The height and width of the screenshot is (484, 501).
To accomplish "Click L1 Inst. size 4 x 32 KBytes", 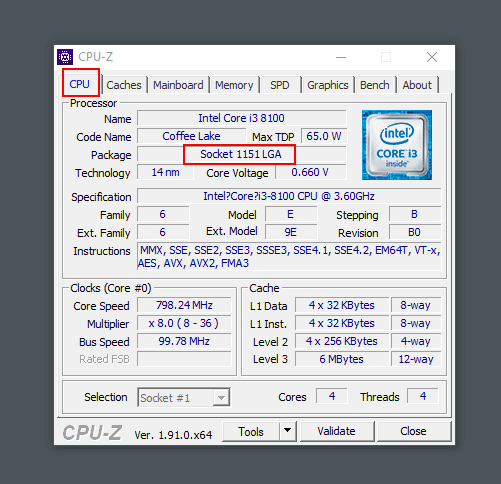I will click(x=342, y=323).
